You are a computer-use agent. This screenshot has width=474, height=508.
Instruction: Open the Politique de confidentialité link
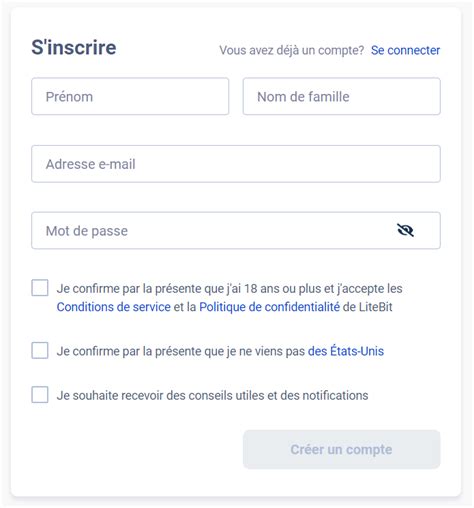(269, 307)
